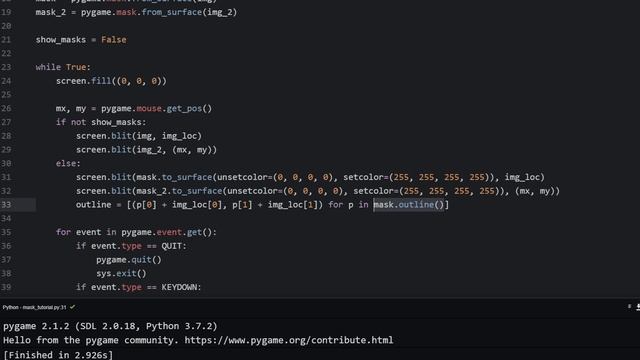Click line number 23 in gutter
The image size is (640, 360).
click(6, 67)
